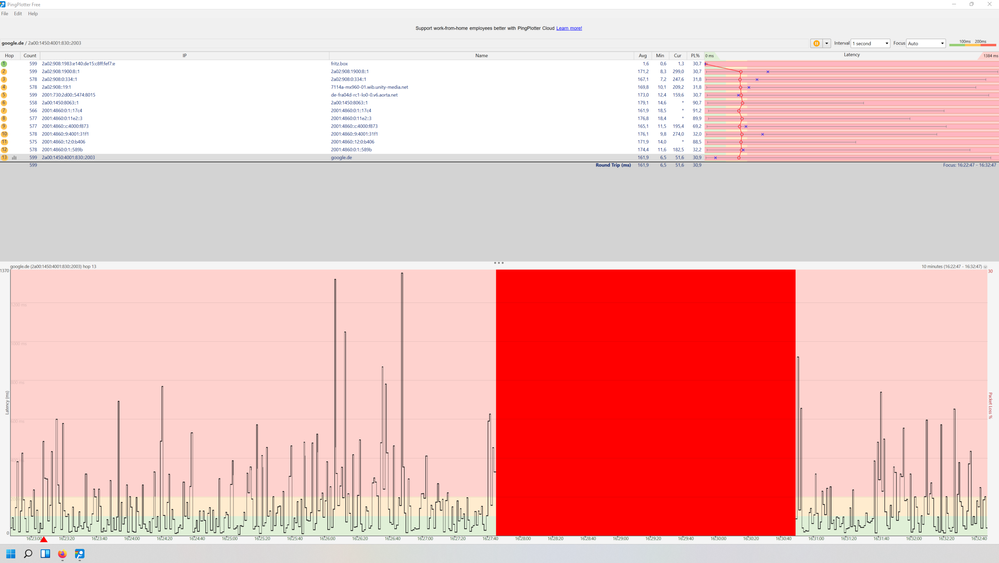The image size is (999, 563).
Task: Click the panel splitter dots above the timeline graph
Action: [499, 262]
